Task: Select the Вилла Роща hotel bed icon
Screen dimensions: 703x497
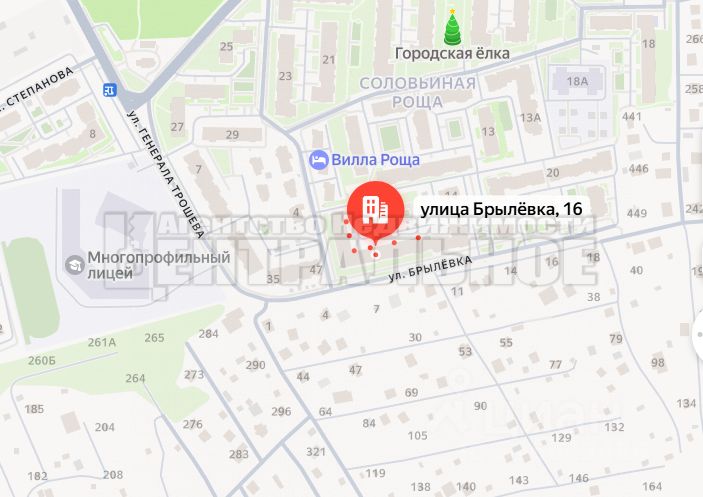Action: point(318,160)
